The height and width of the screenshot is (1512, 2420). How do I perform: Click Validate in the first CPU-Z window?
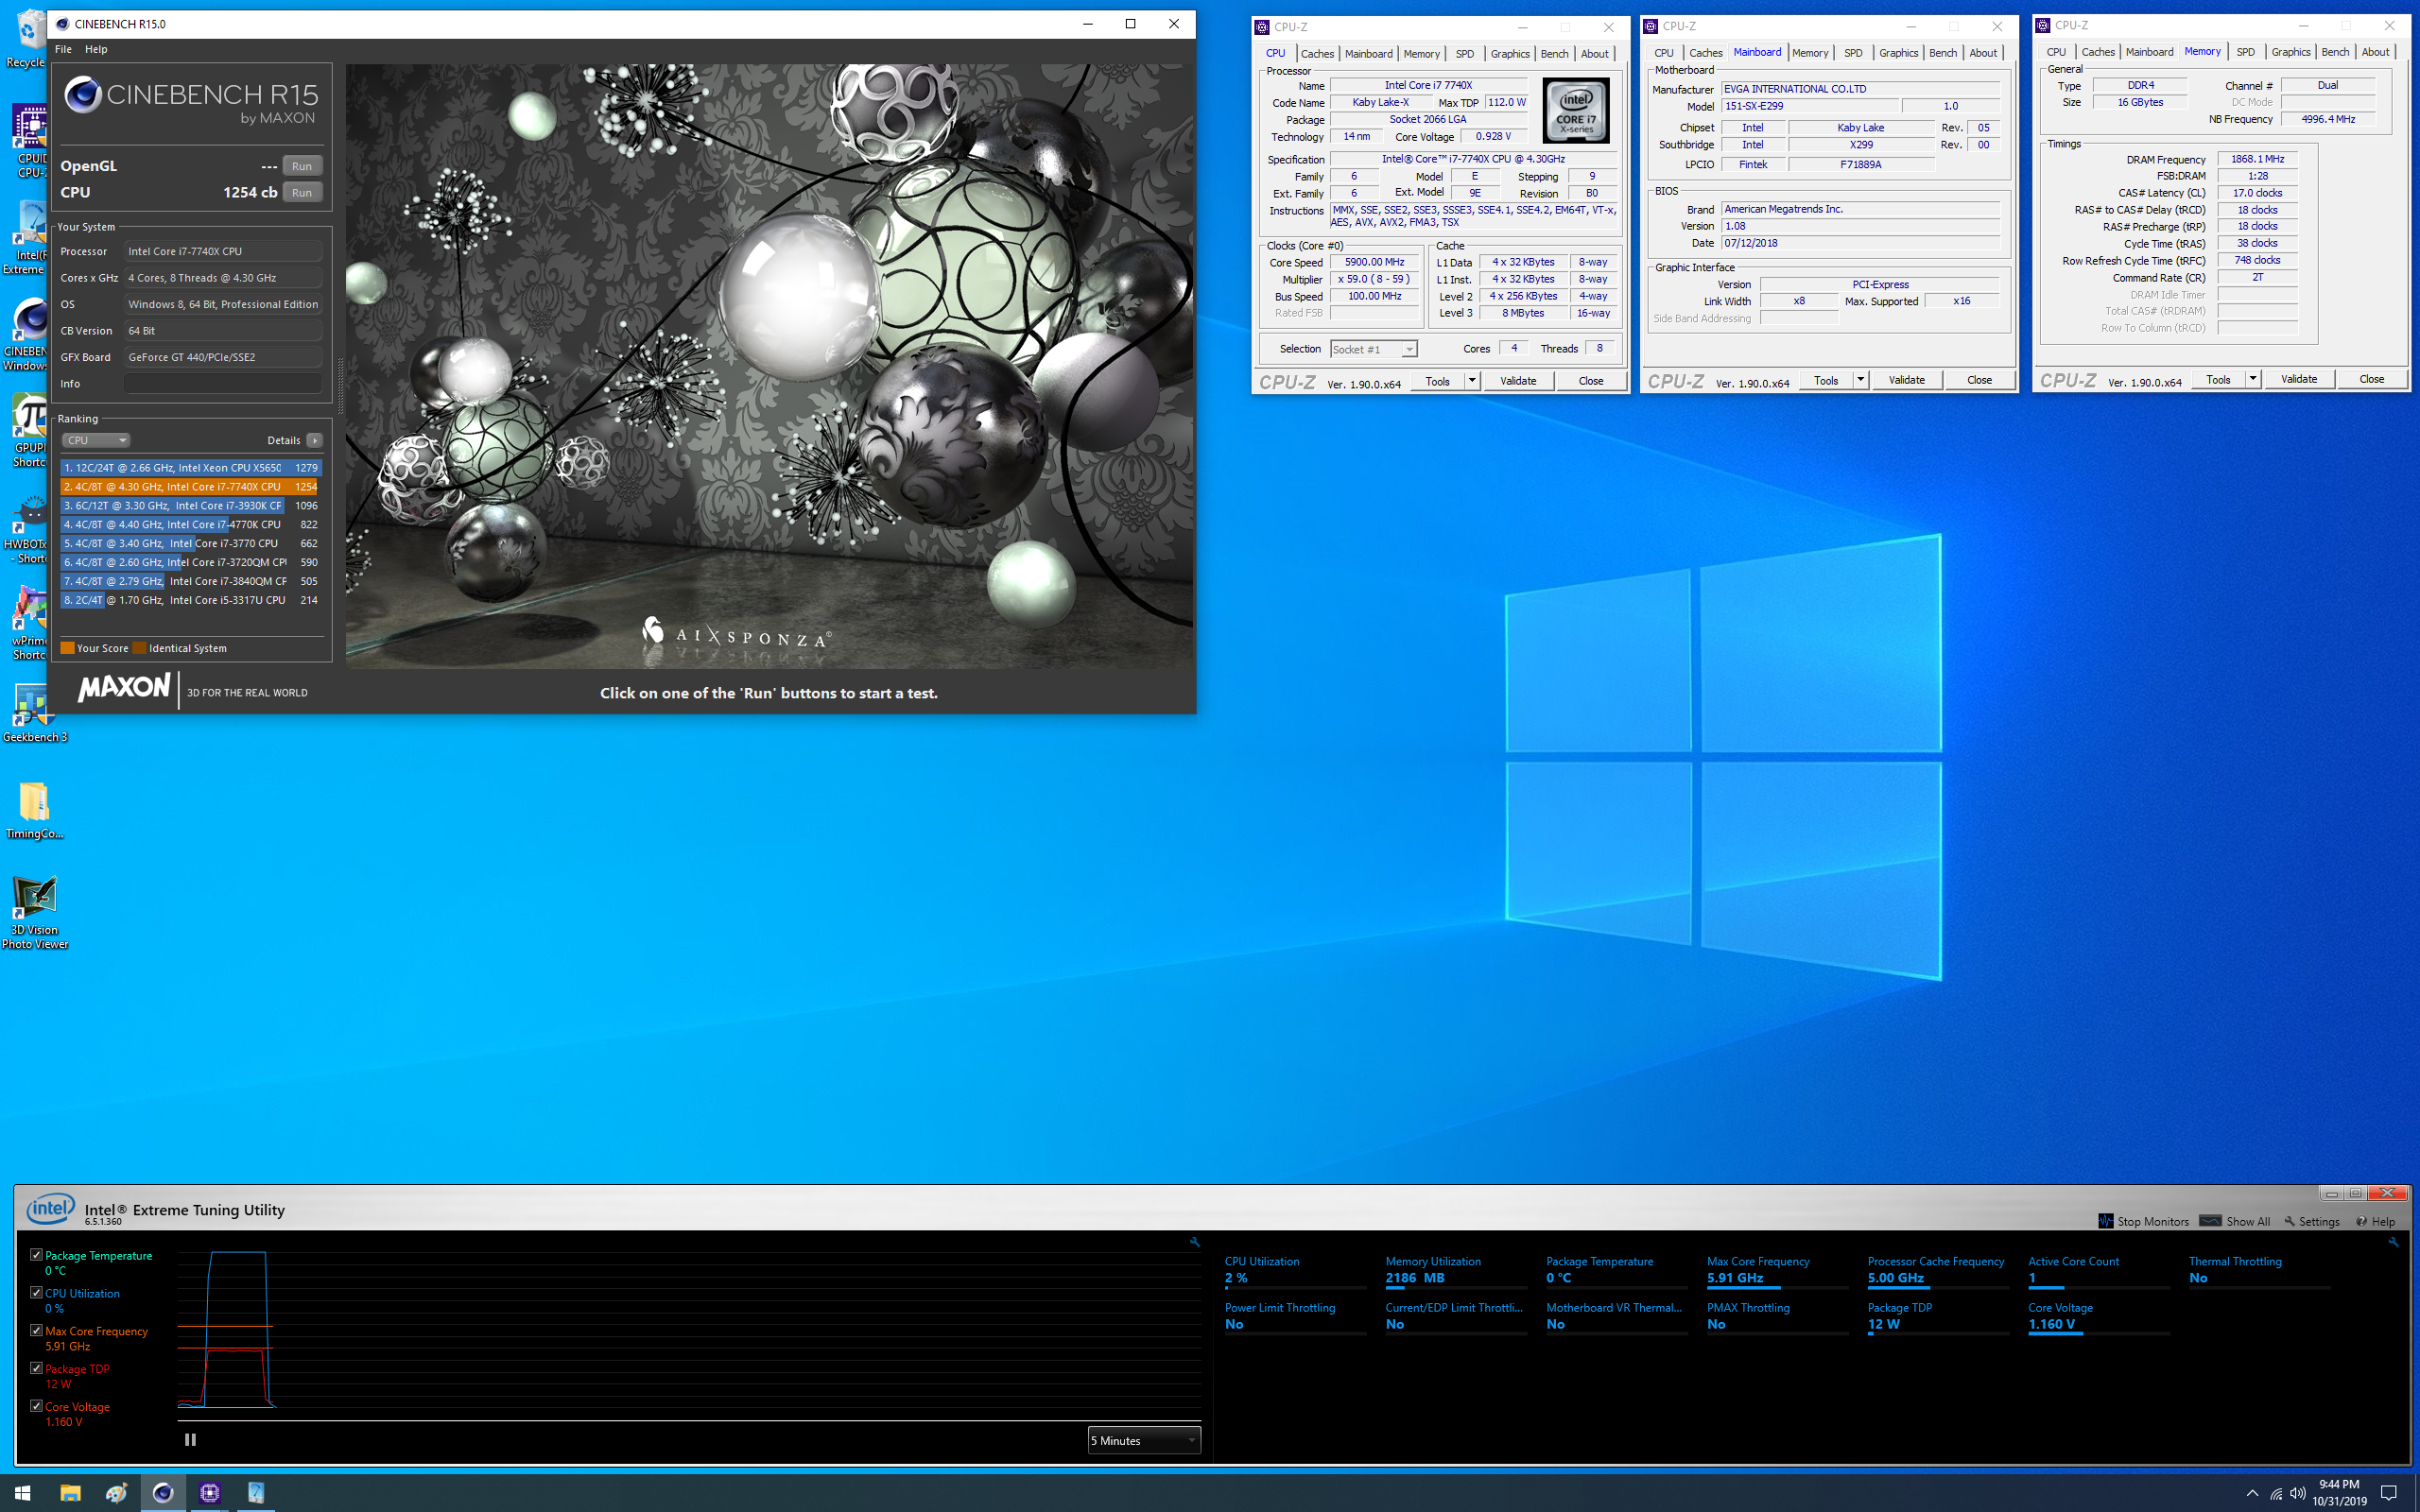point(1518,381)
